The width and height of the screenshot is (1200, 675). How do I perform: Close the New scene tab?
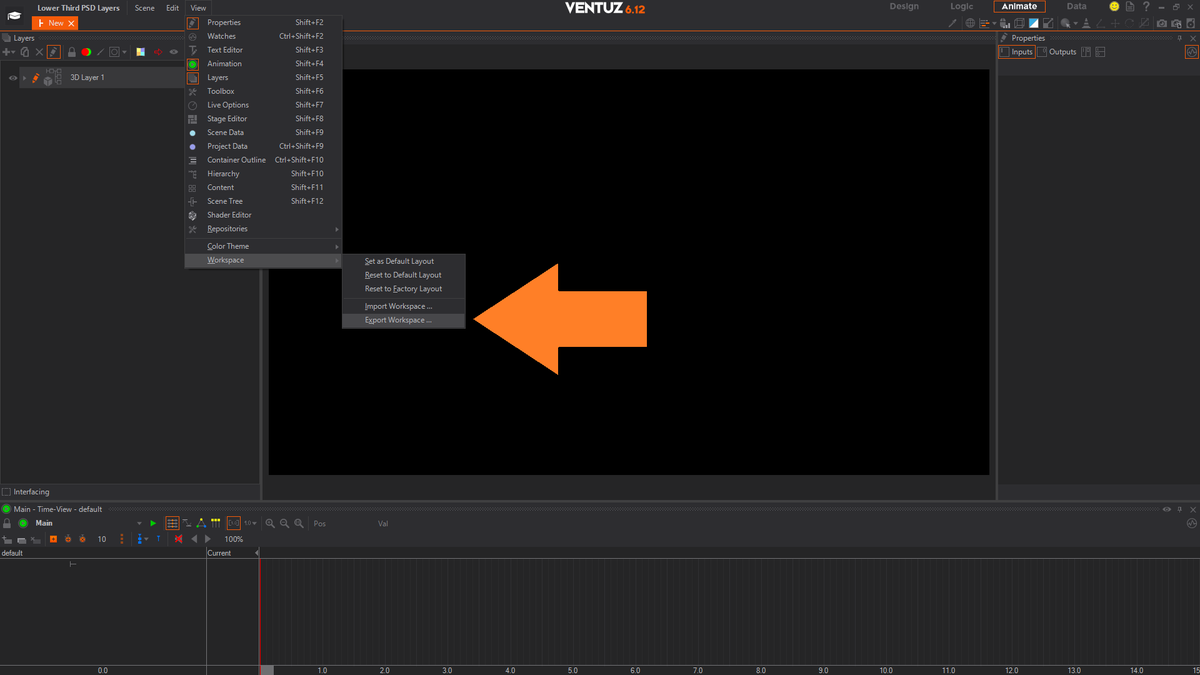[71, 23]
